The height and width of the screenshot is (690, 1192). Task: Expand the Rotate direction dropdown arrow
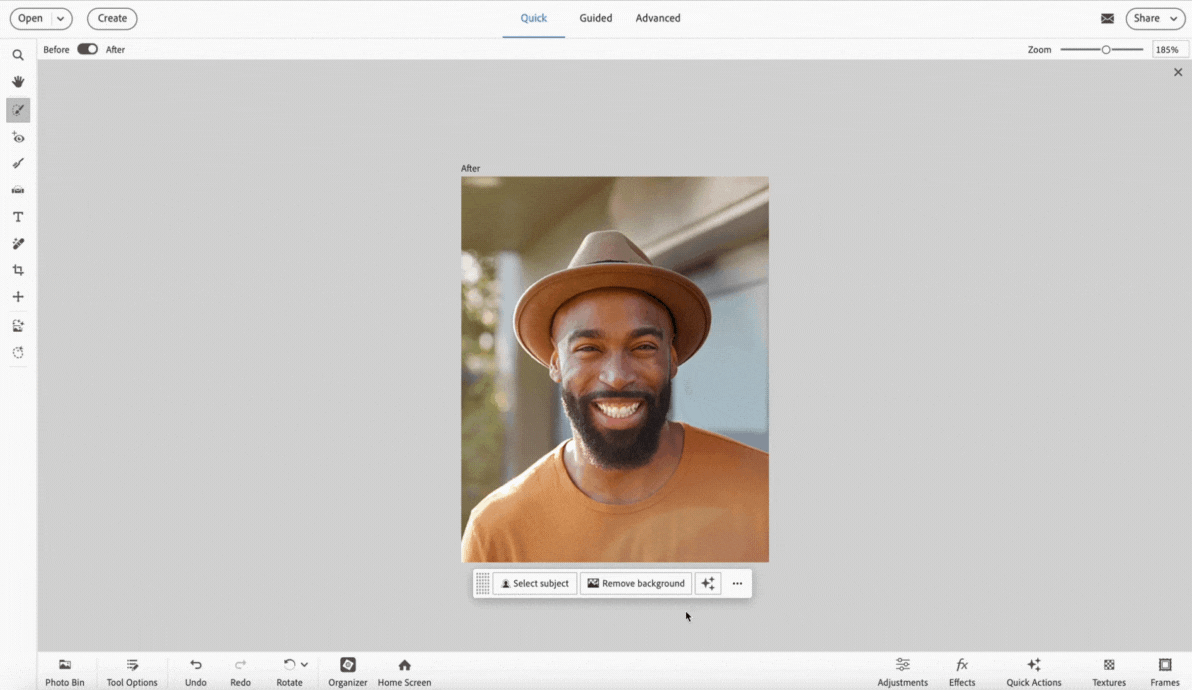click(304, 665)
